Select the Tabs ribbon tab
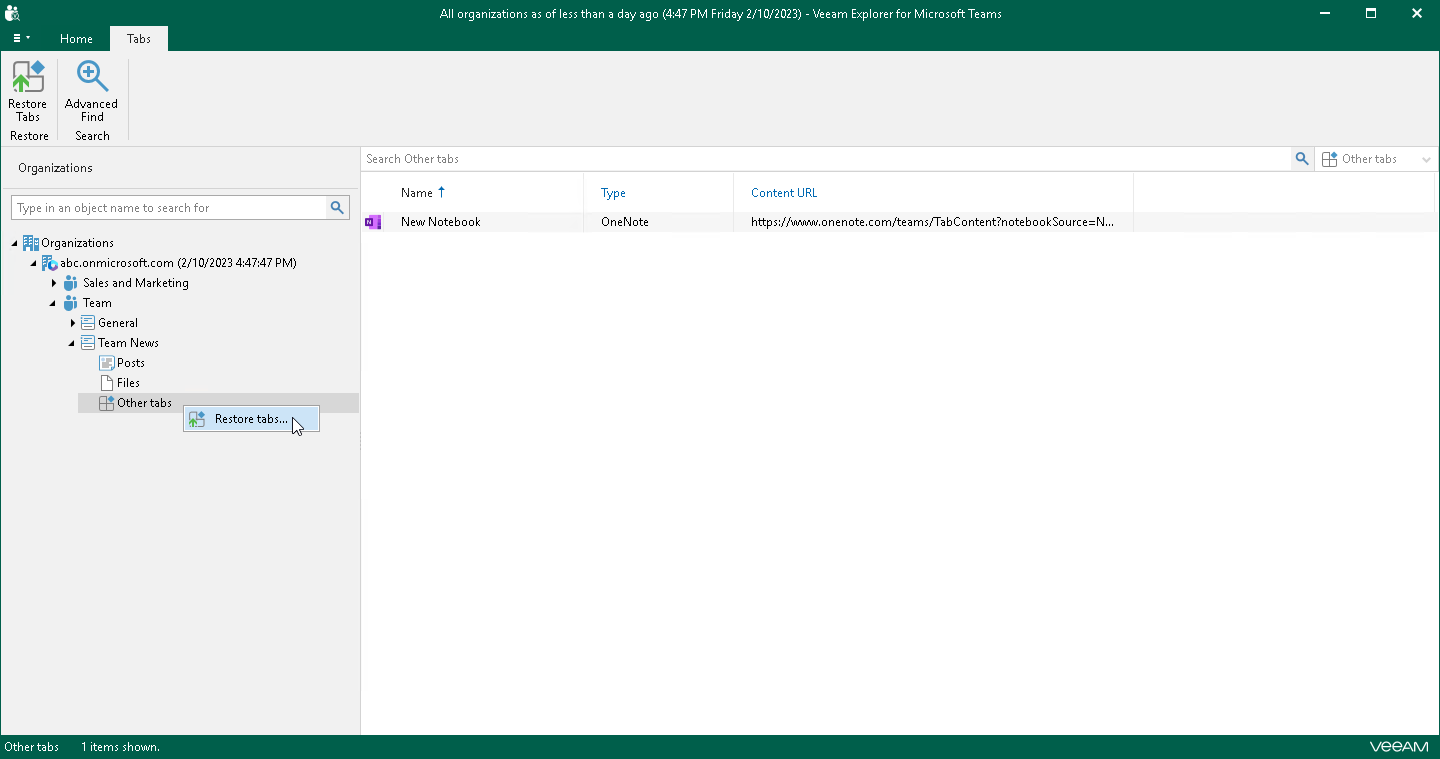 coord(139,38)
